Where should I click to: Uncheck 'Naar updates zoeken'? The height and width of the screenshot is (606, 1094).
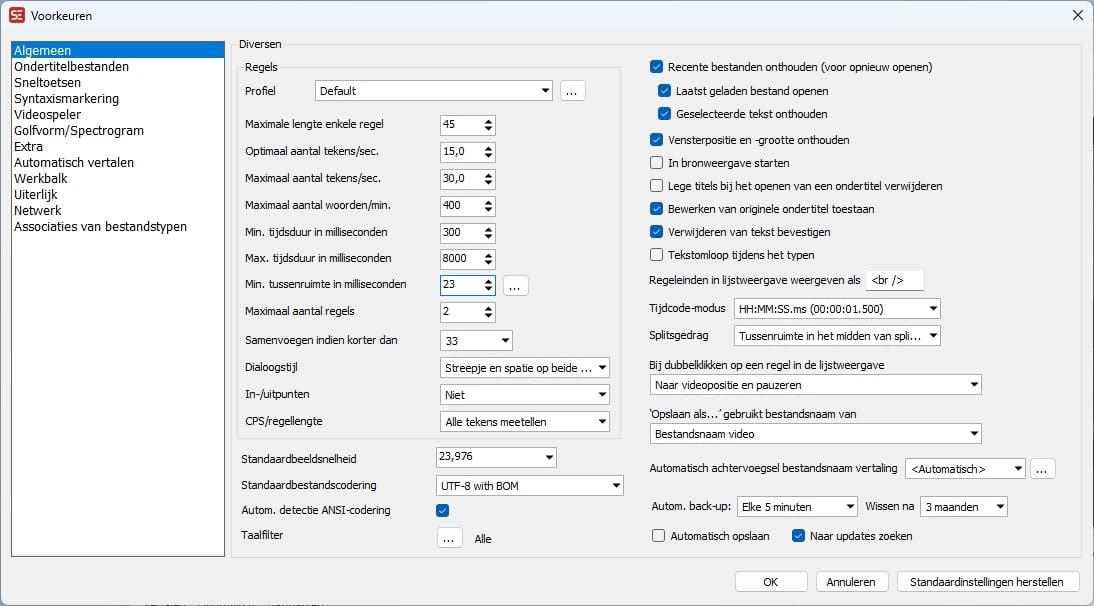tap(798, 536)
